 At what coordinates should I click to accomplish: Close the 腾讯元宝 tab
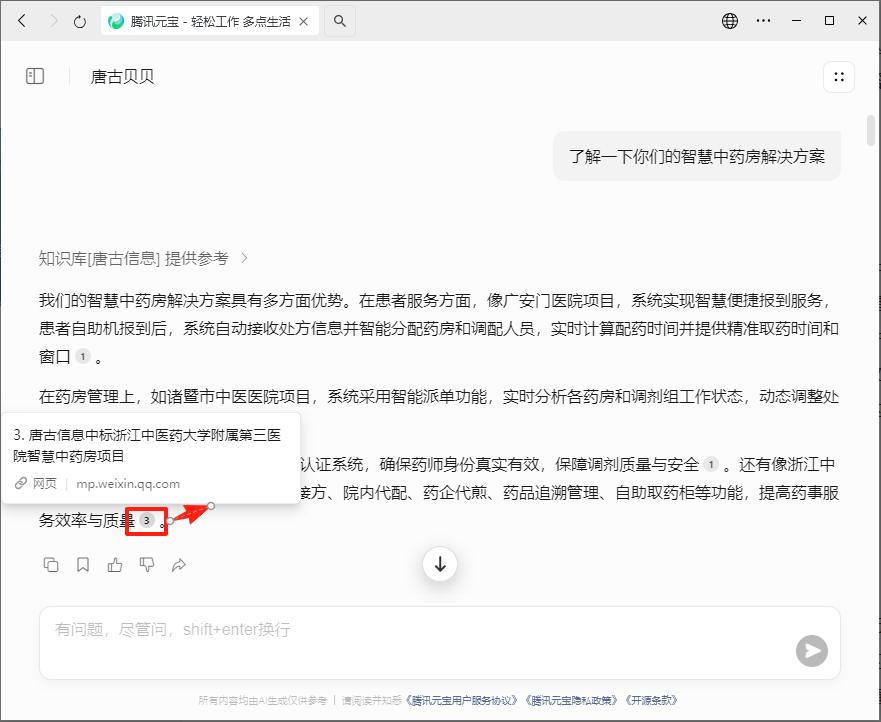point(303,21)
